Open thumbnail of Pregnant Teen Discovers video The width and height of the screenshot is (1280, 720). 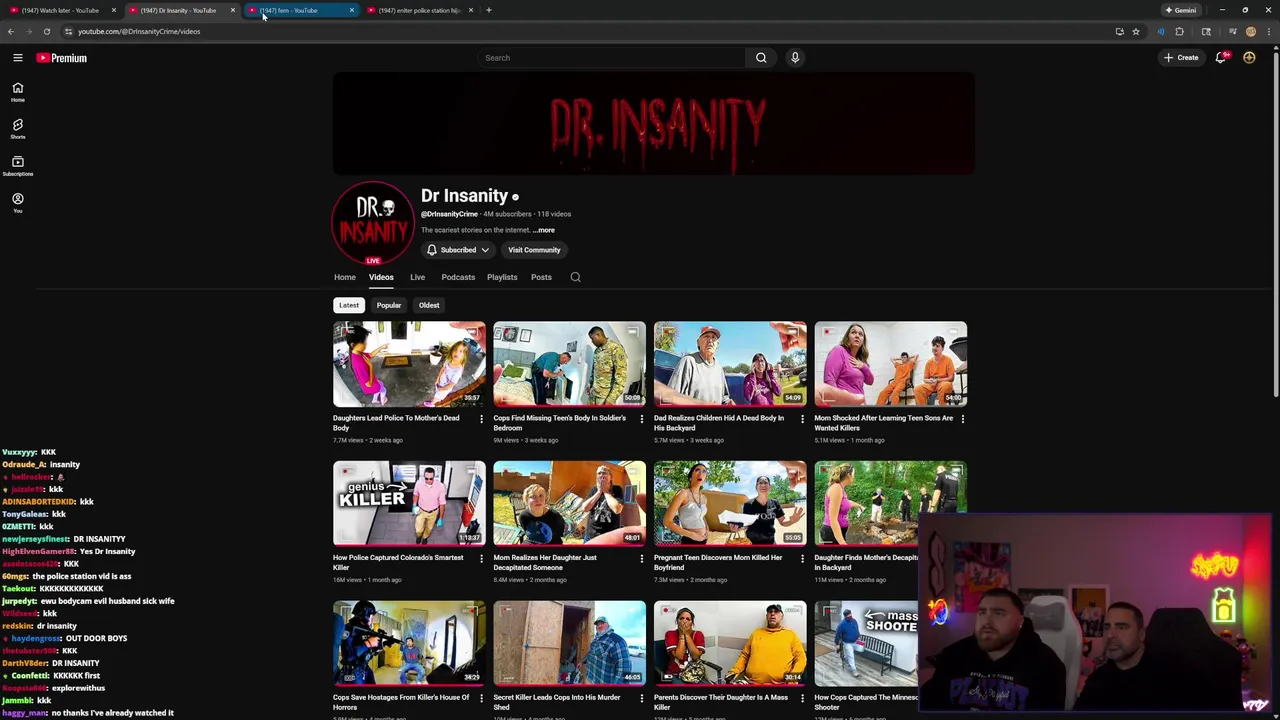pyautogui.click(x=730, y=503)
